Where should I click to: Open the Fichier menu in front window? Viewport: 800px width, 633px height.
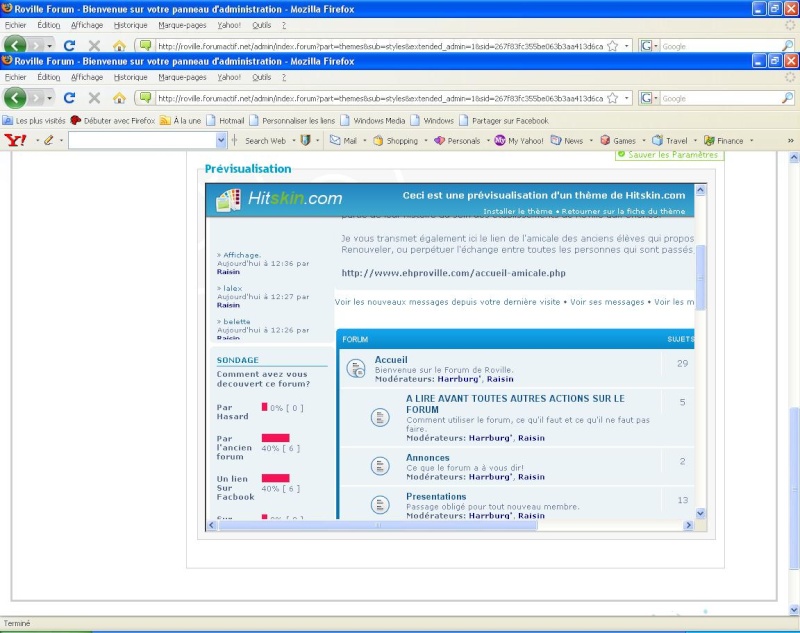[15, 77]
